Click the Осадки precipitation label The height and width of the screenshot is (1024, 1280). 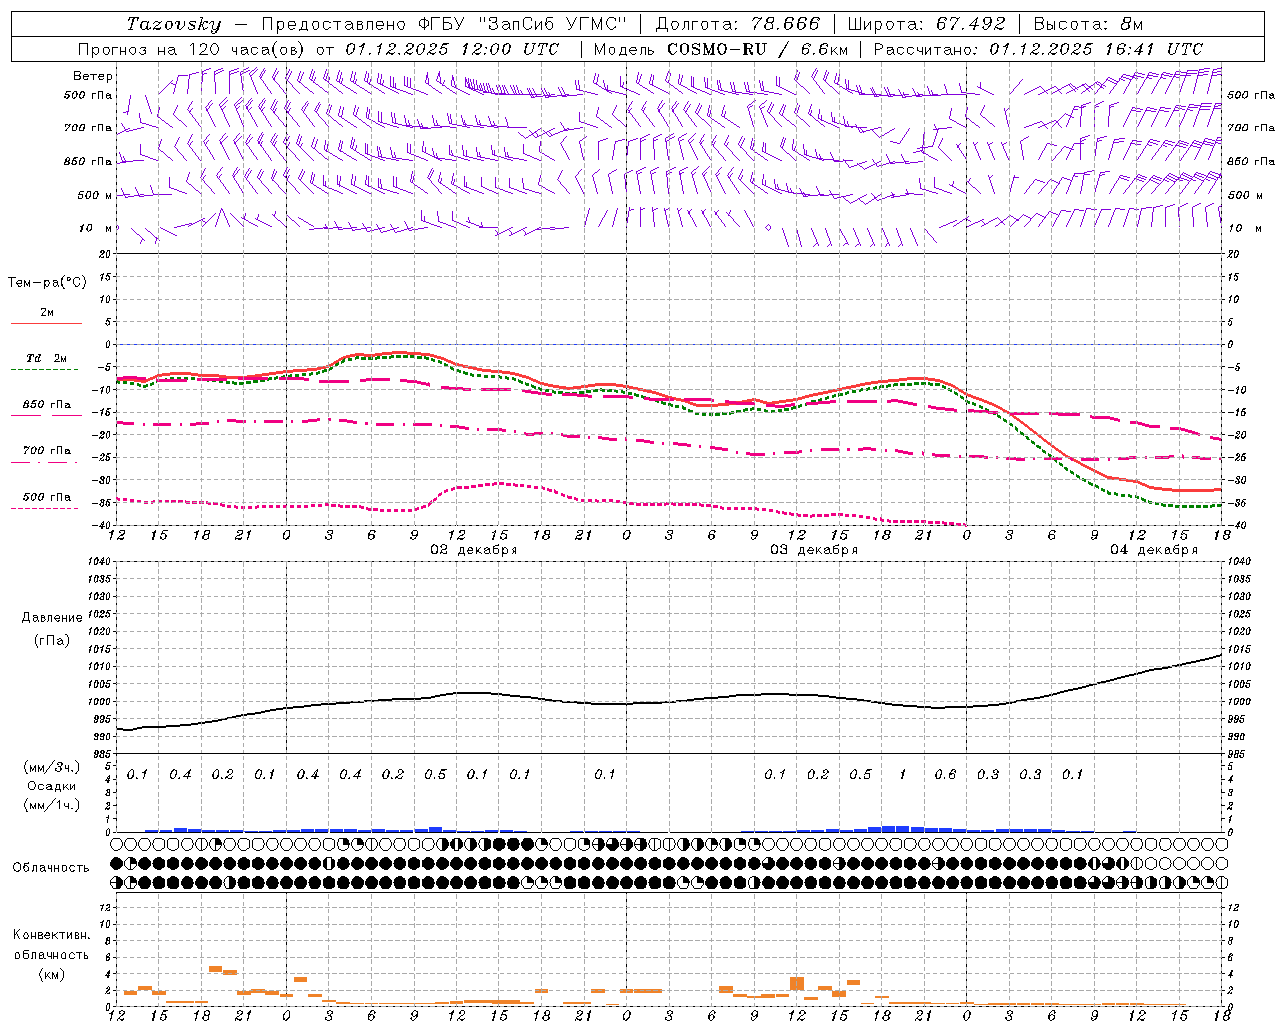click(52, 786)
